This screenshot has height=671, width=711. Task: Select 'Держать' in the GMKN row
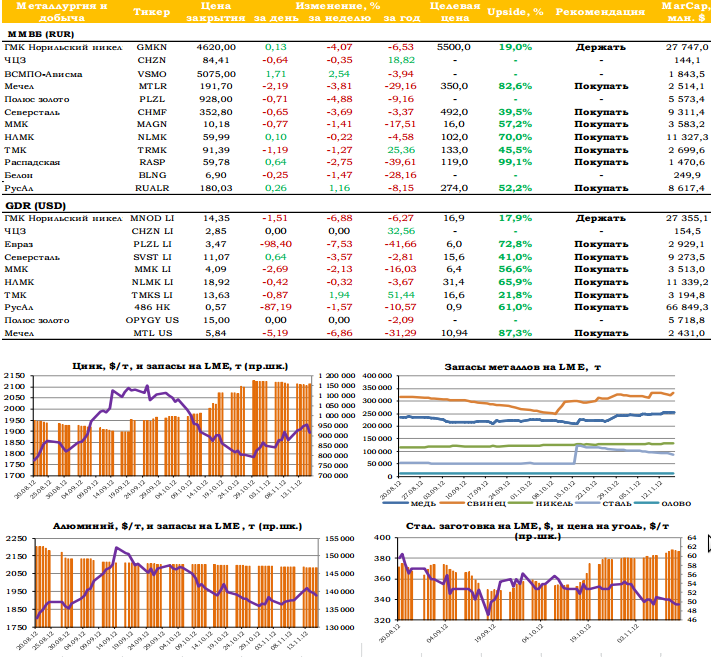pyautogui.click(x=601, y=47)
